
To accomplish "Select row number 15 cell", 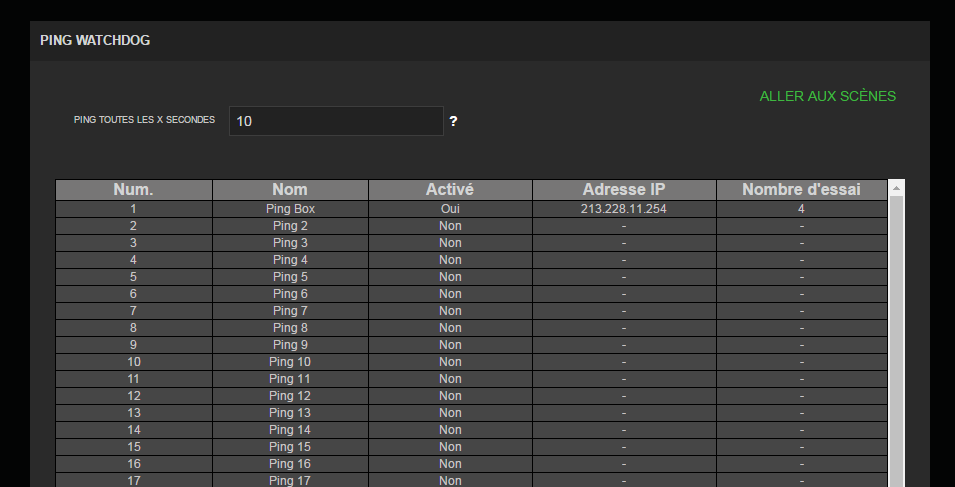I will point(133,447).
